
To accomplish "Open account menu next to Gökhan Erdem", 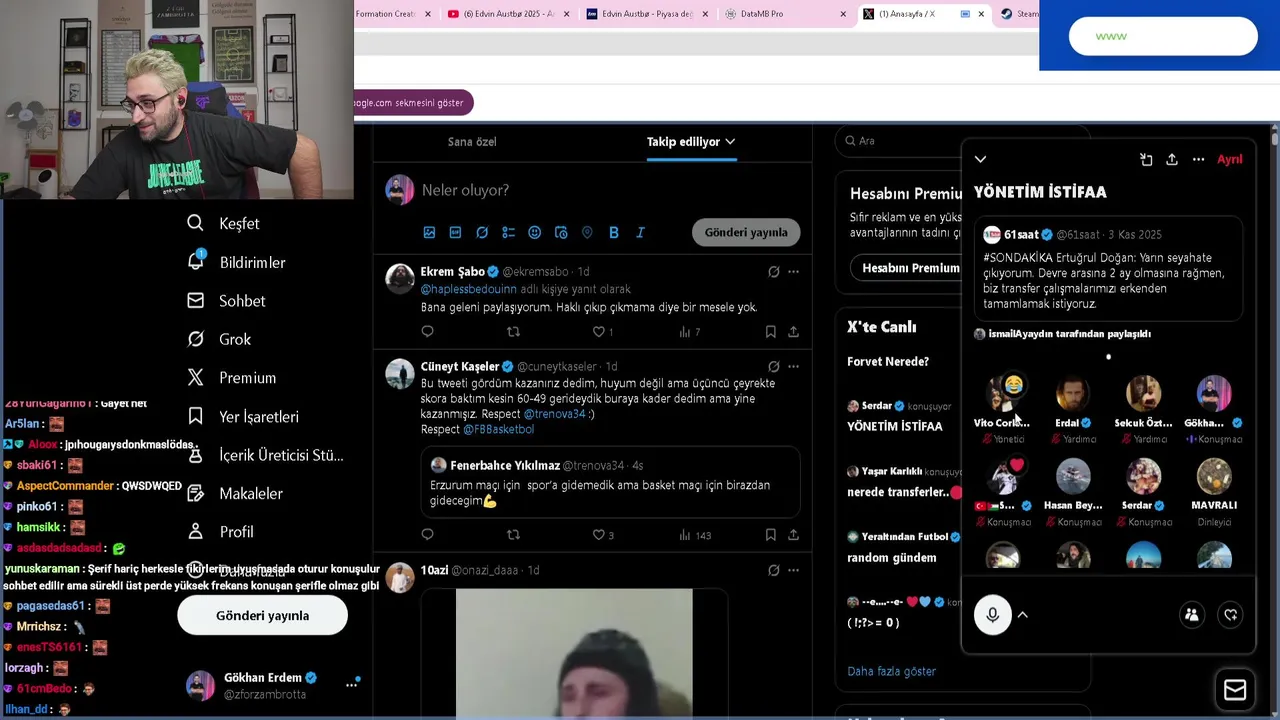I will [x=351, y=685].
